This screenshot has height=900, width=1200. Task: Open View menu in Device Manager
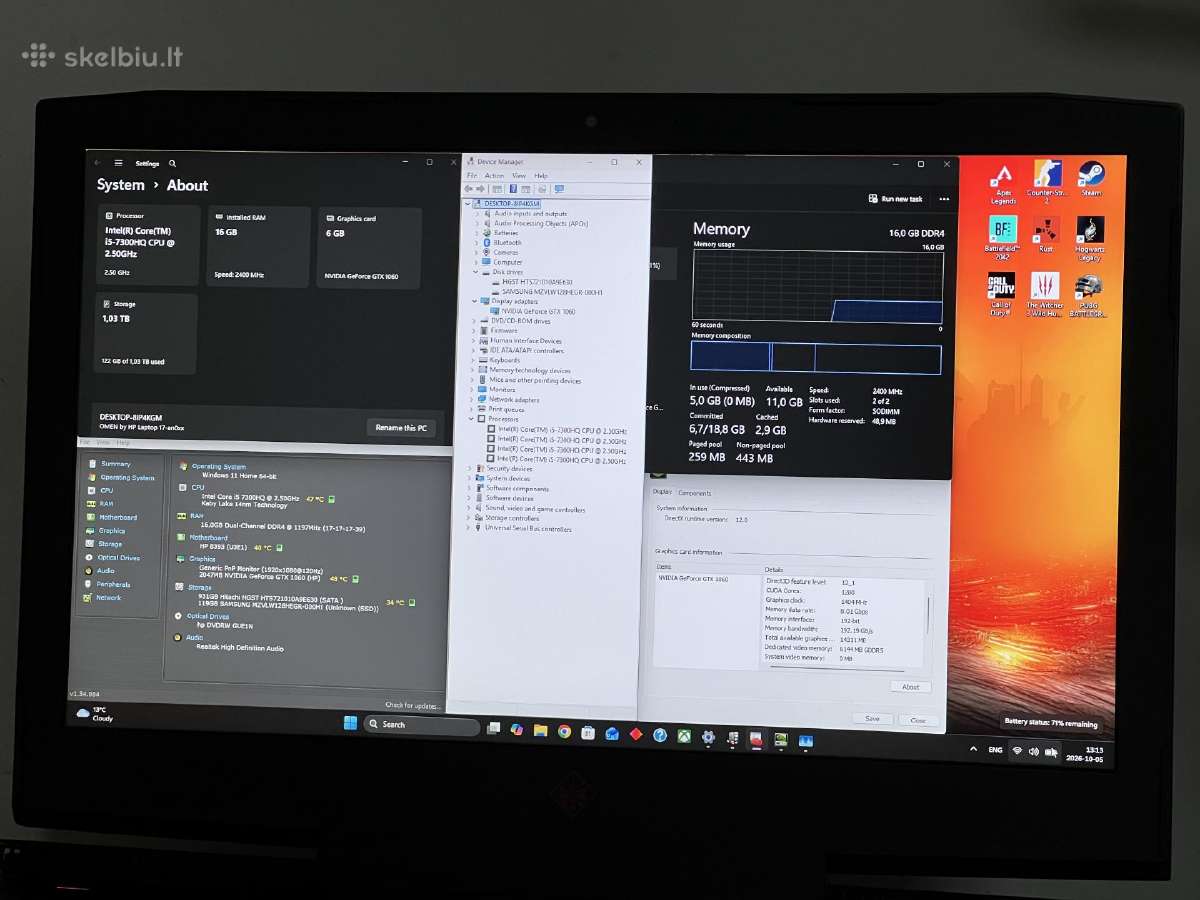[x=519, y=176]
